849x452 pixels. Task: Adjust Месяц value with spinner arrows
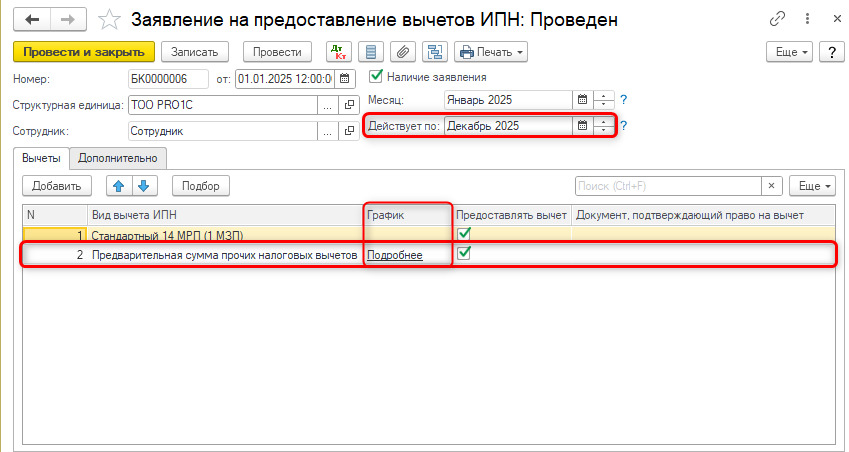tap(604, 100)
